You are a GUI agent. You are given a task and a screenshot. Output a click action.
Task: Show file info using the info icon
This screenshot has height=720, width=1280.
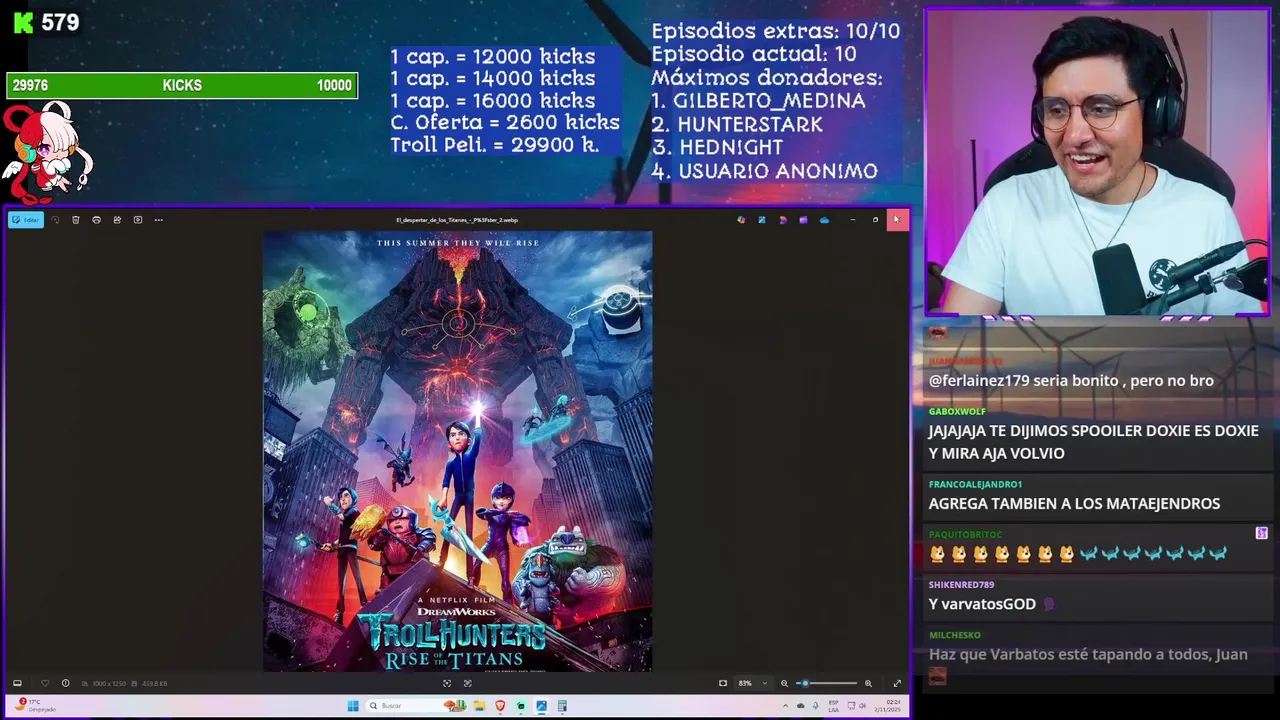point(65,683)
